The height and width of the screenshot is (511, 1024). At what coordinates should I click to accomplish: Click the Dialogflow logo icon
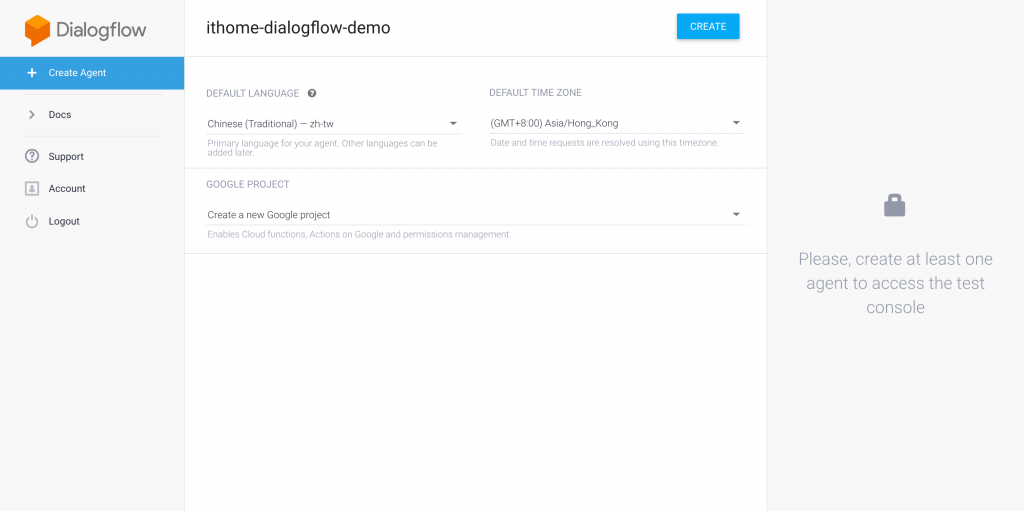coord(37,30)
